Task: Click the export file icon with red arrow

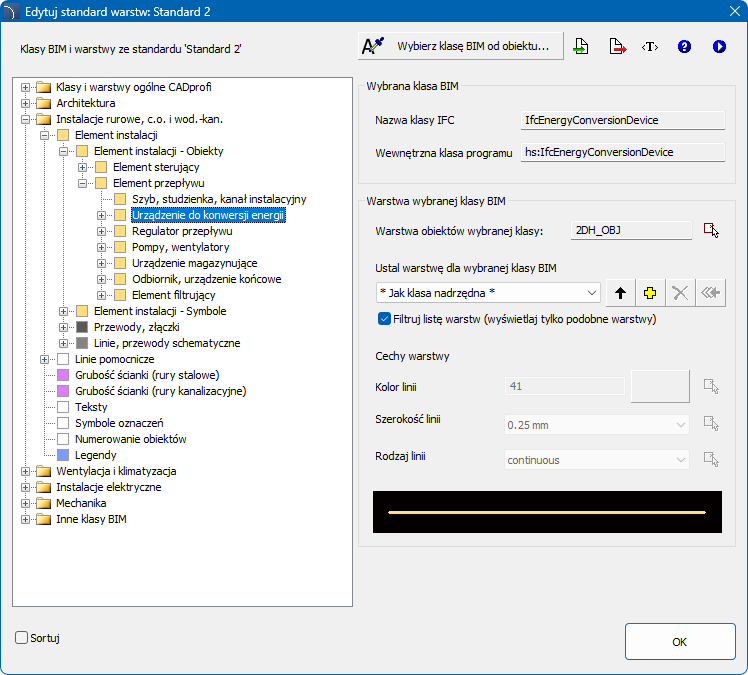Action: point(617,47)
